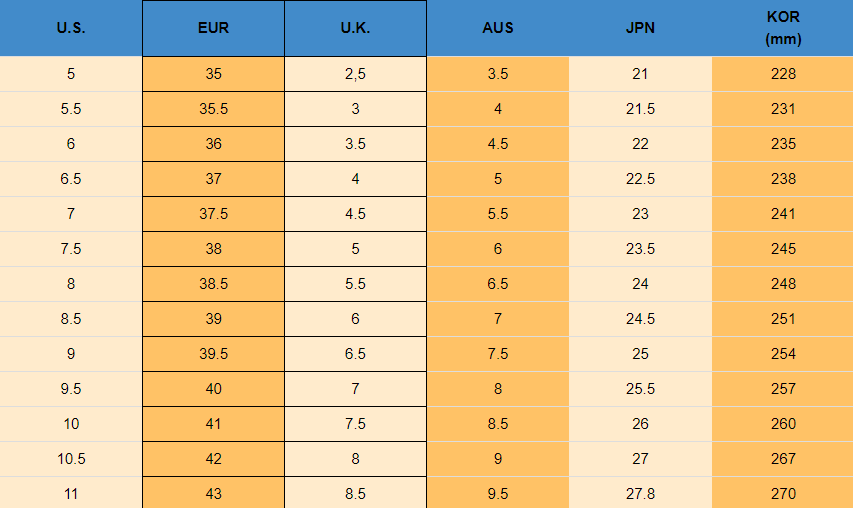The width and height of the screenshot is (853, 508).
Task: Click the U.S. column header
Action: (x=71, y=28)
